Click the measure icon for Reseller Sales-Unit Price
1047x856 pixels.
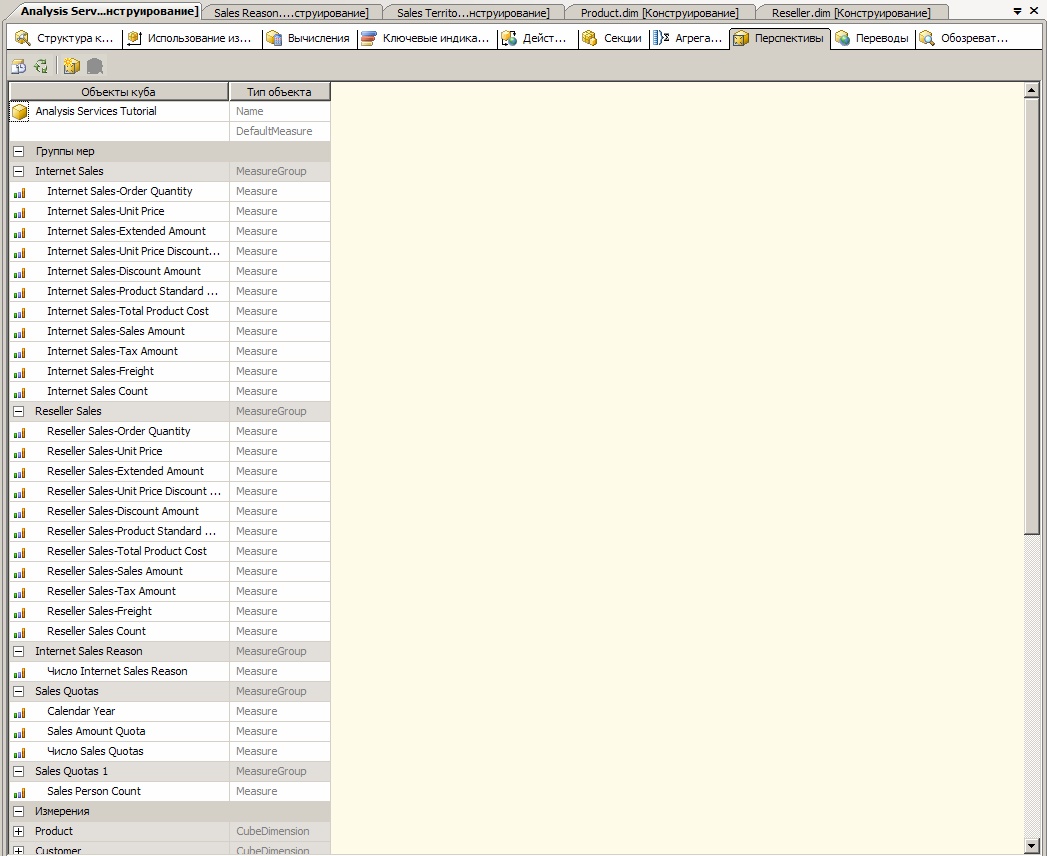click(x=20, y=453)
